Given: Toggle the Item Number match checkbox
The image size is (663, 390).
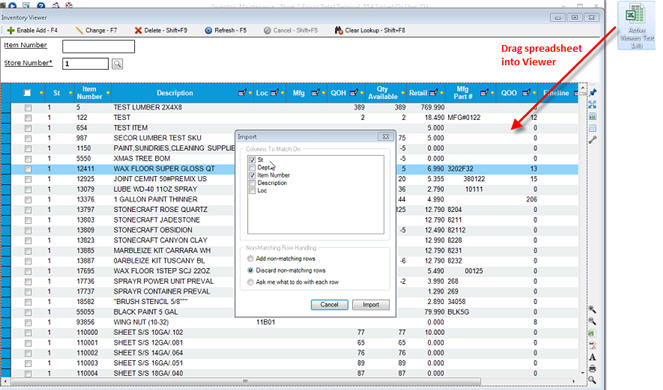Looking at the screenshot, I should (x=252, y=175).
